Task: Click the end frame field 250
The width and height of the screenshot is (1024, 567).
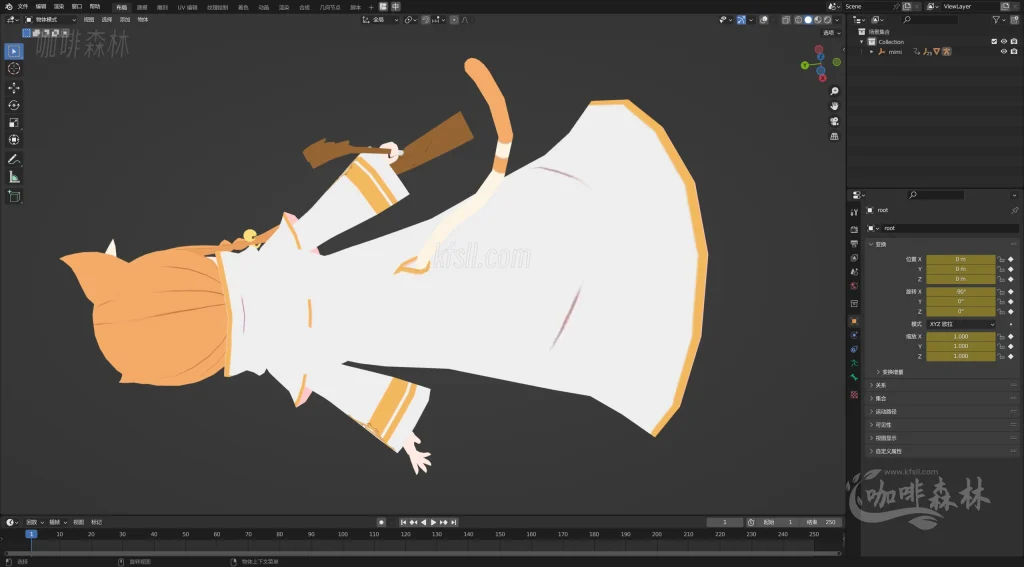Action: (821, 523)
